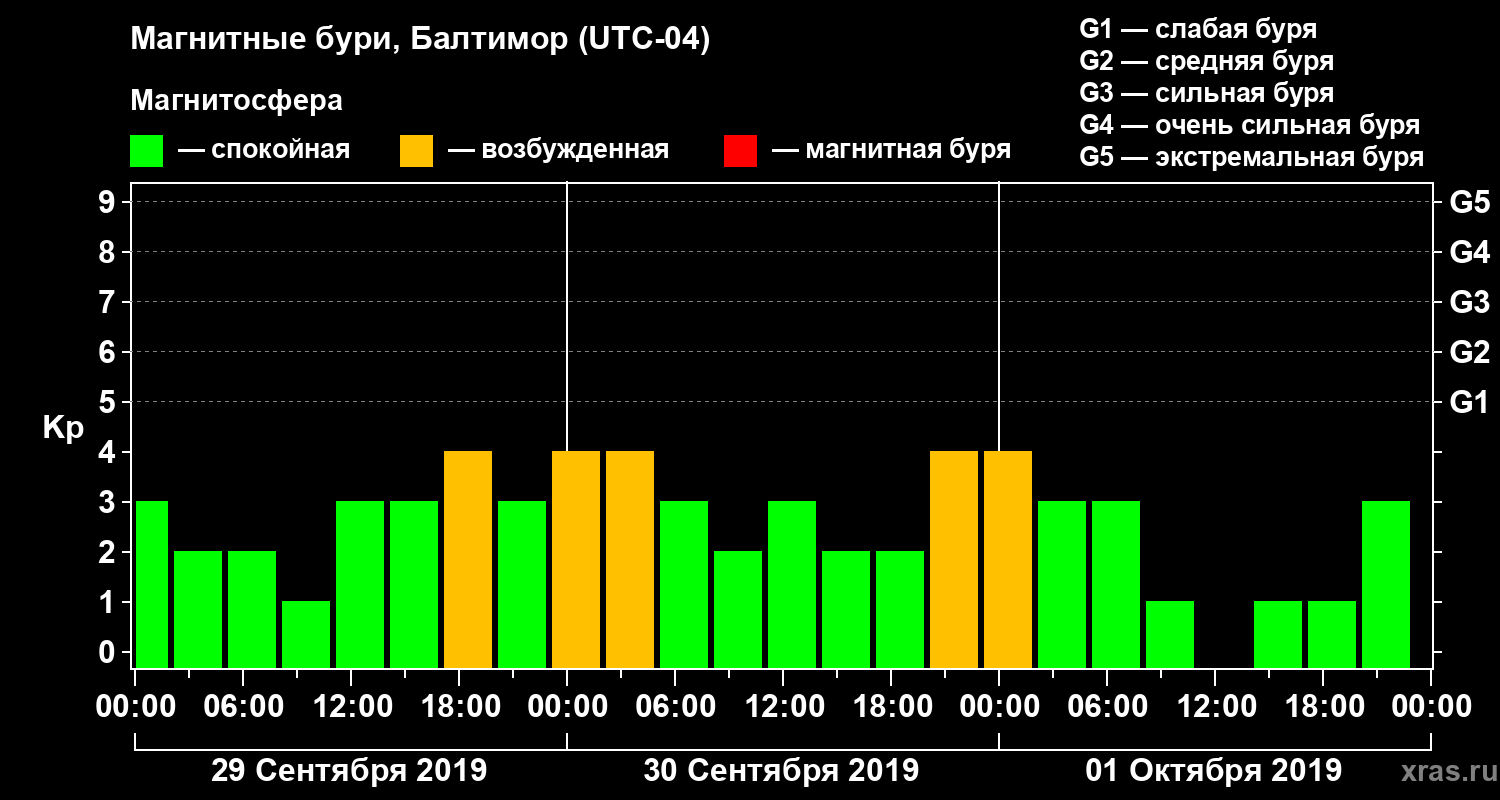Image resolution: width=1500 pixels, height=800 pixels.
Task: Click the red 'магнитная буря' legend swatch
Action: [x=740, y=151]
